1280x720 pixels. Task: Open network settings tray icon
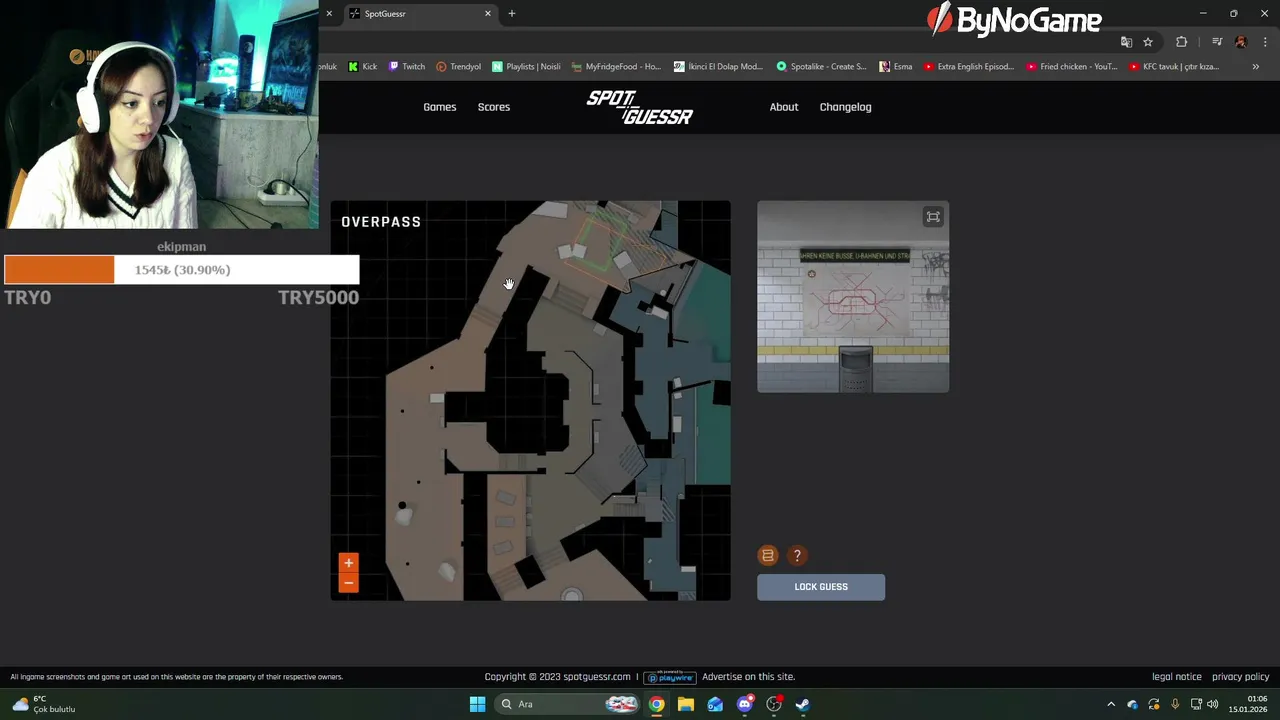pyautogui.click(x=1196, y=704)
